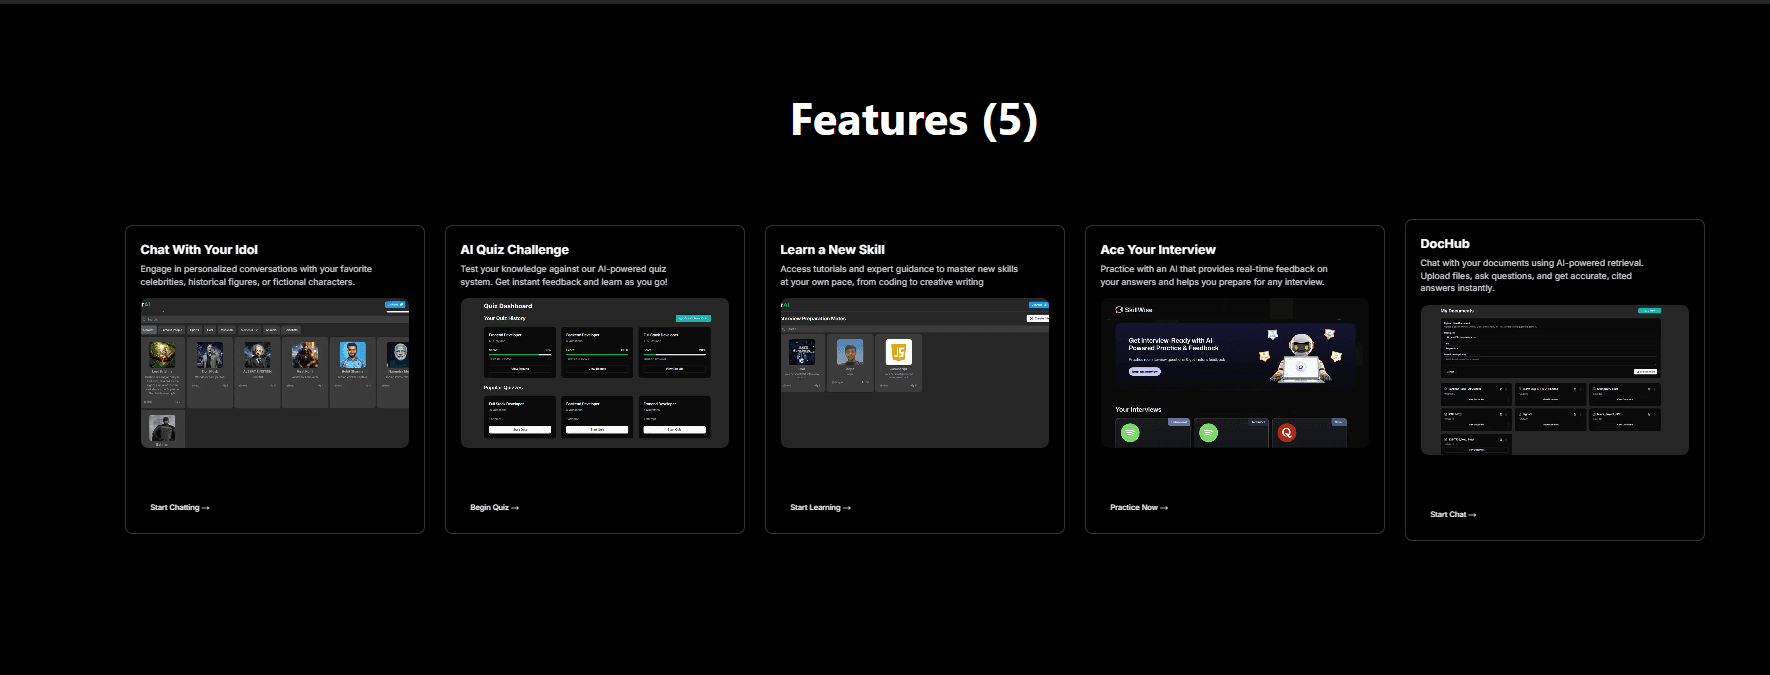Click the Learn a New Skill title
Image resolution: width=1770 pixels, height=675 pixels.
tap(832, 250)
